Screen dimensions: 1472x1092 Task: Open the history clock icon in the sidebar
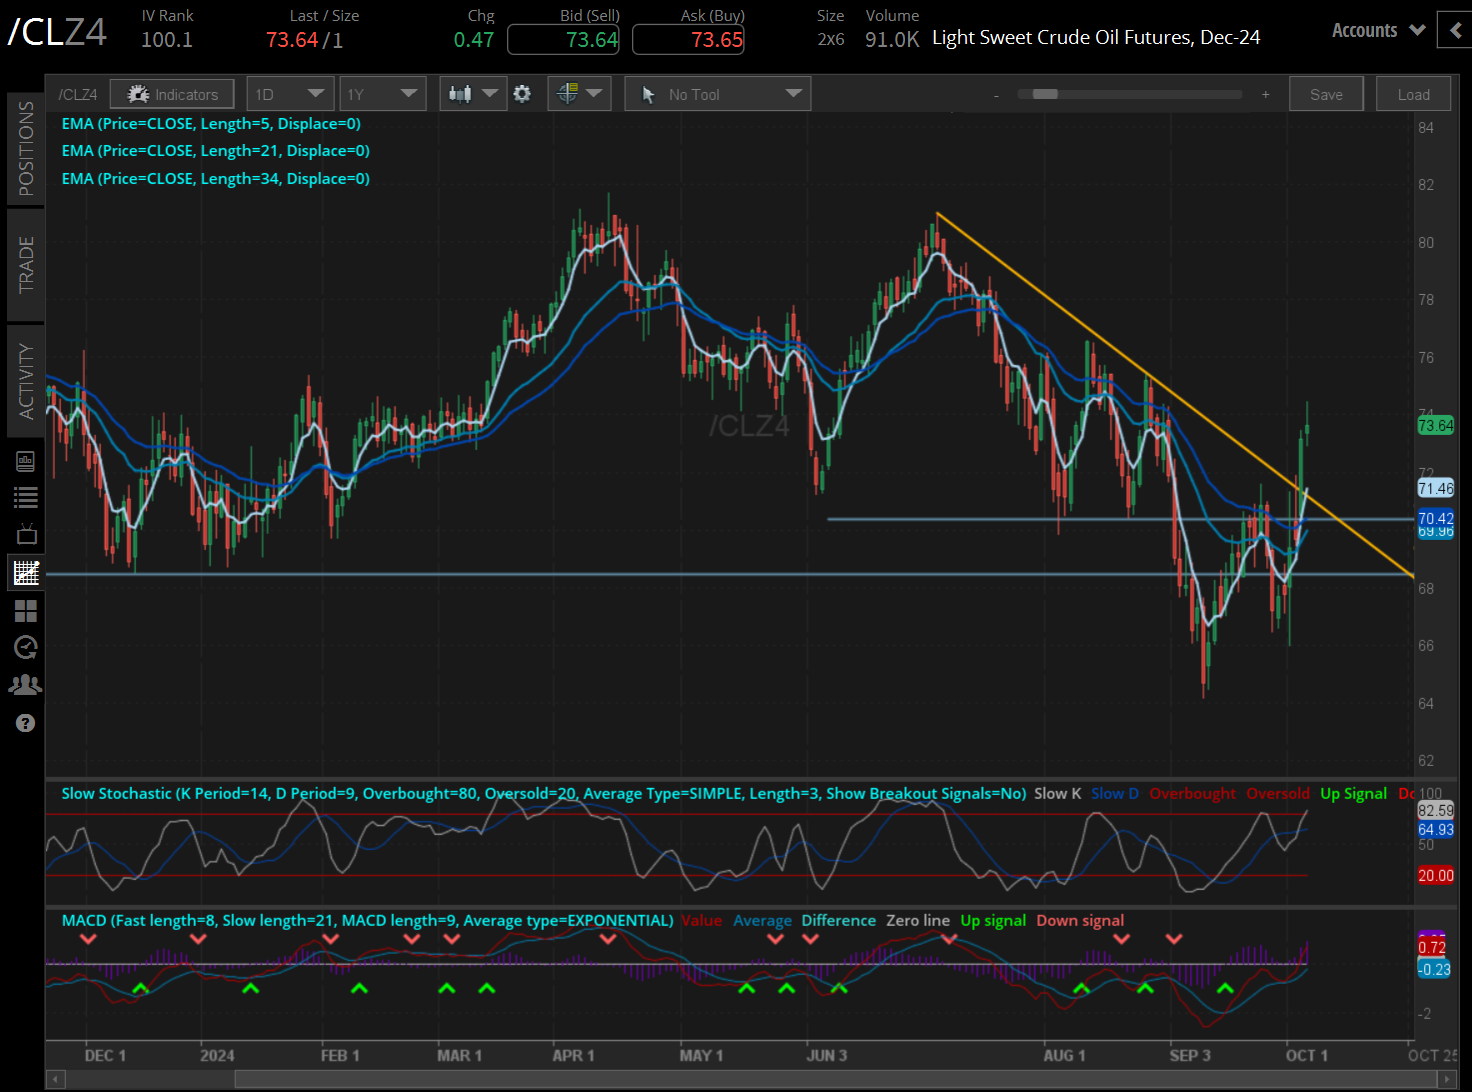tap(25, 647)
